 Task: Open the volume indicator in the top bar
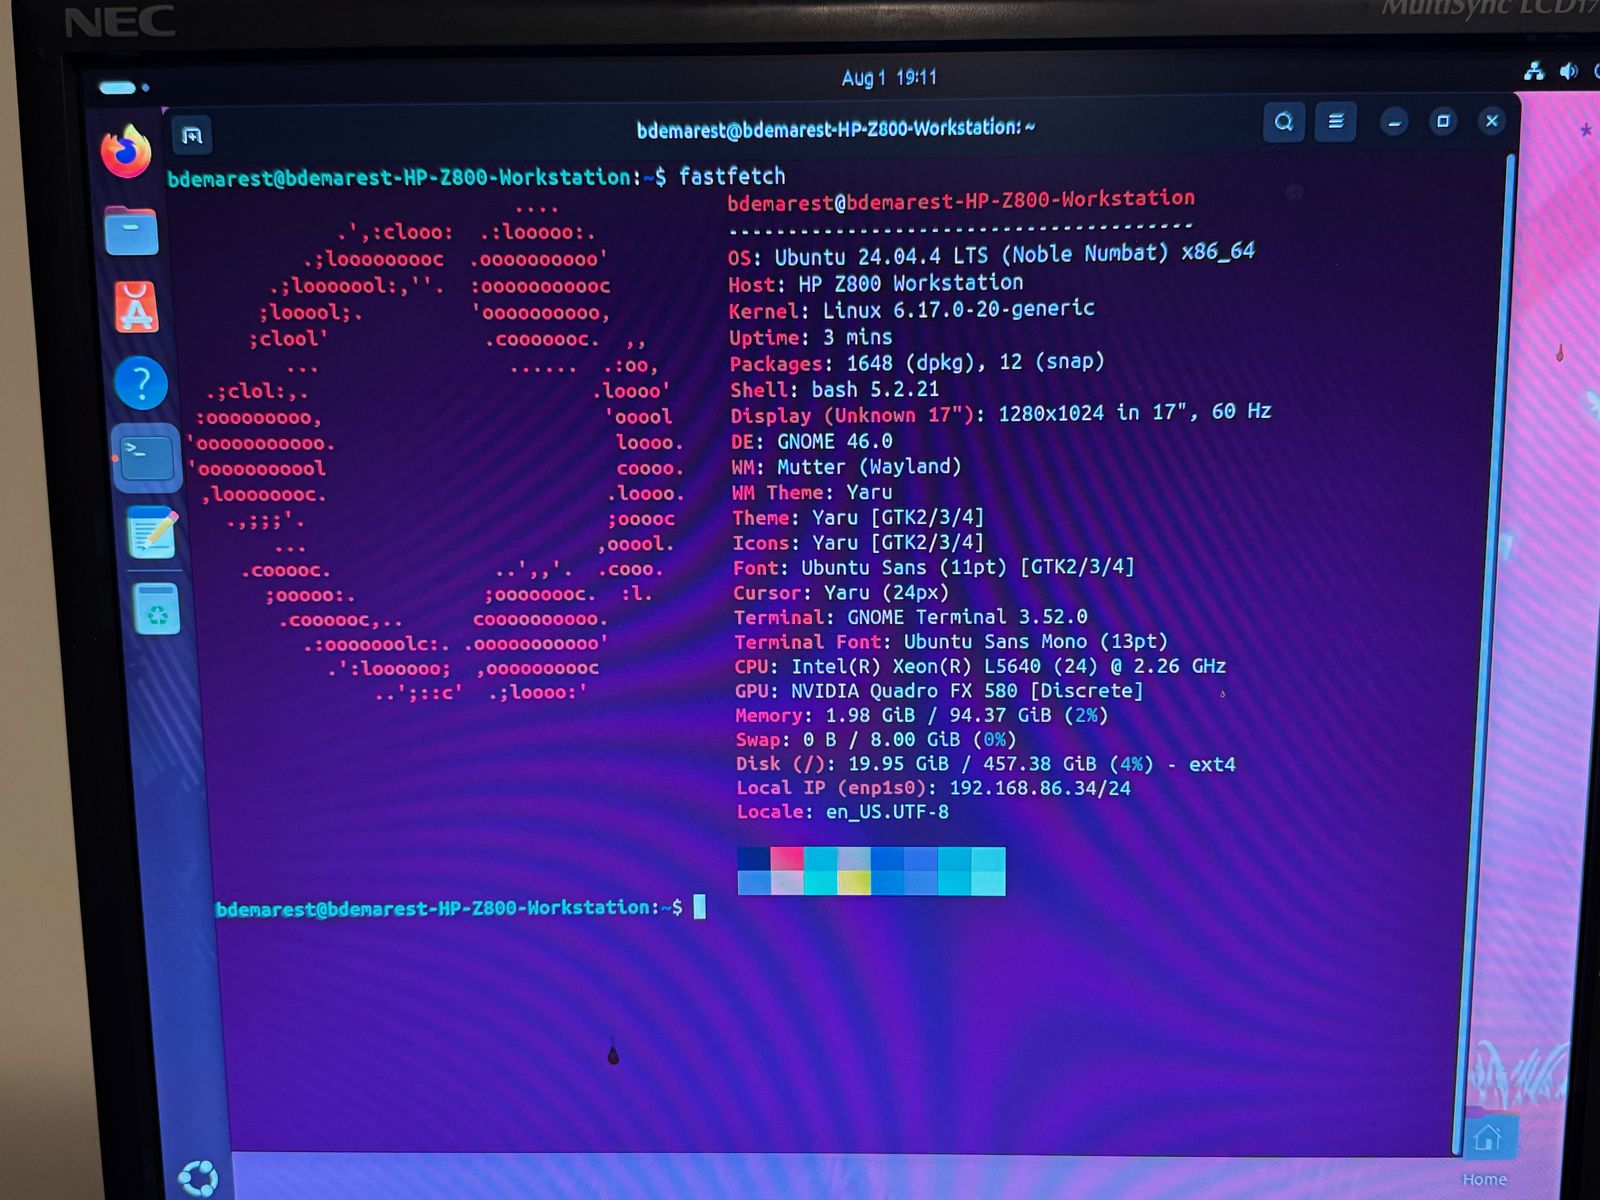(x=1568, y=71)
